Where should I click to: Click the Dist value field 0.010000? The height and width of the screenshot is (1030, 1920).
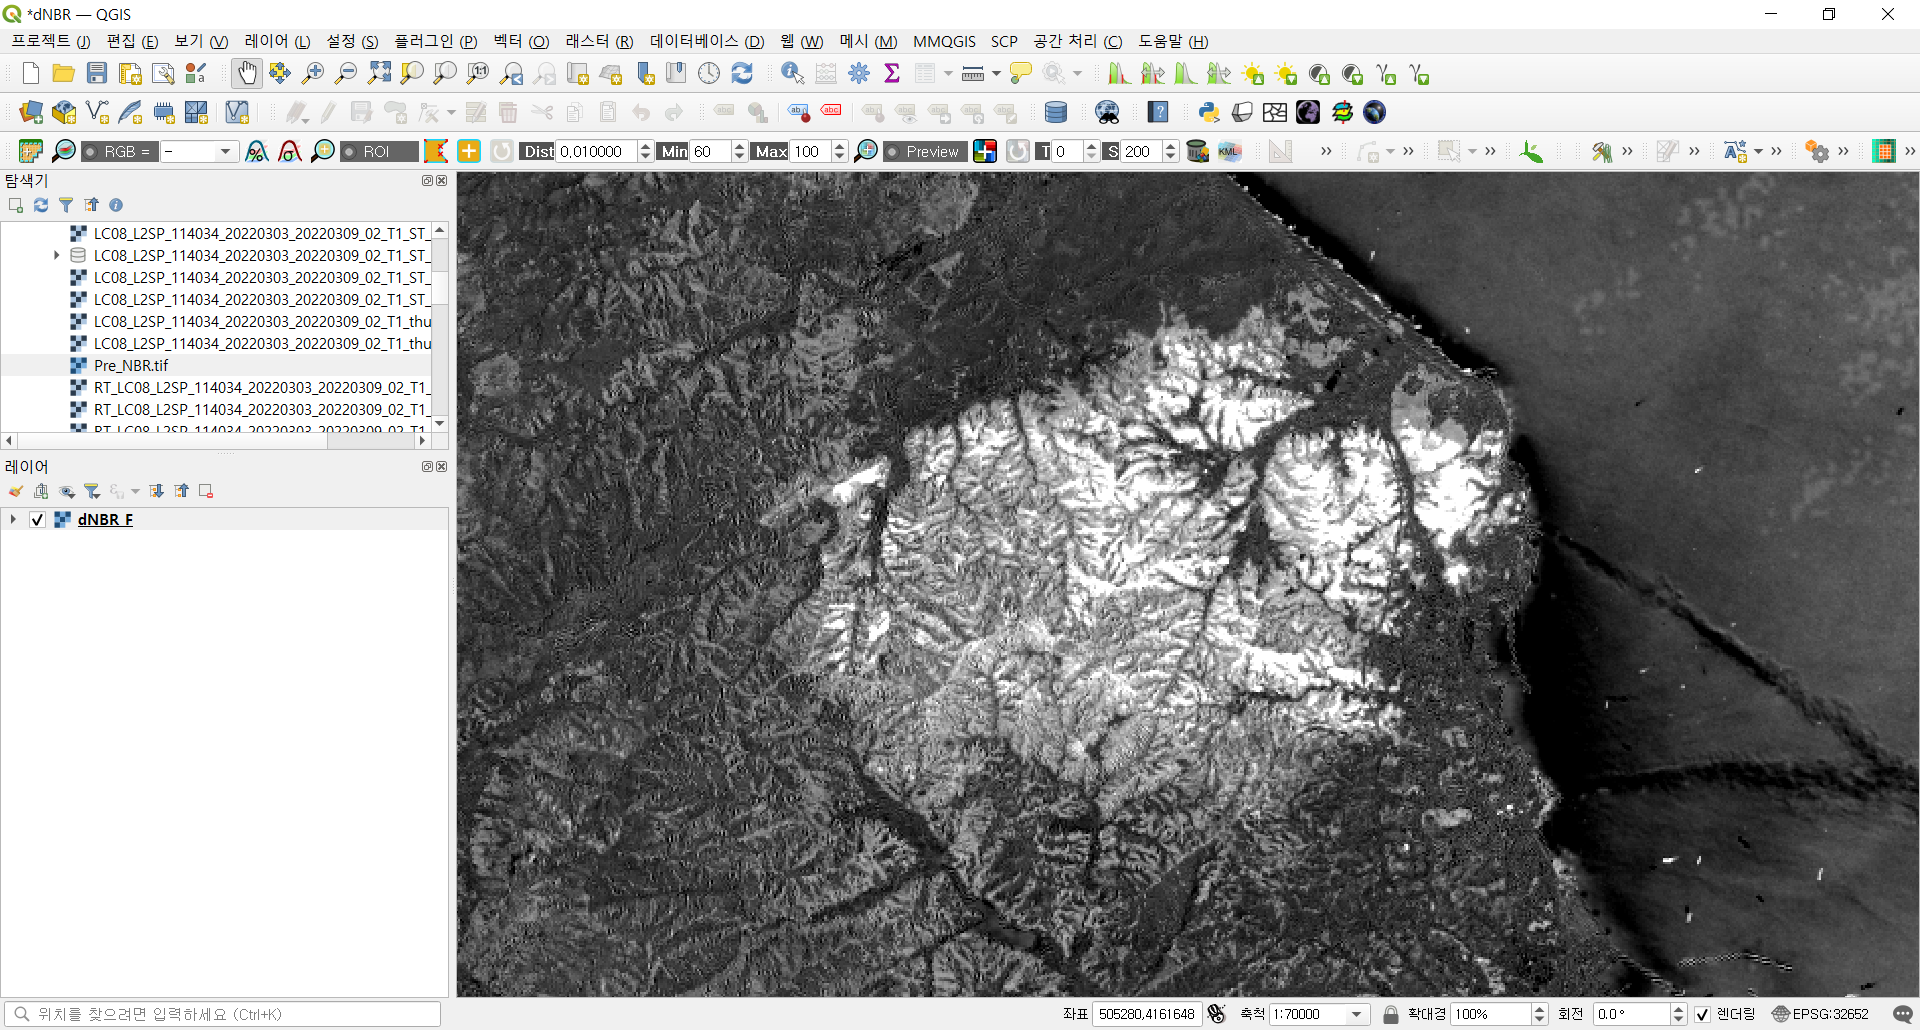[x=596, y=151]
